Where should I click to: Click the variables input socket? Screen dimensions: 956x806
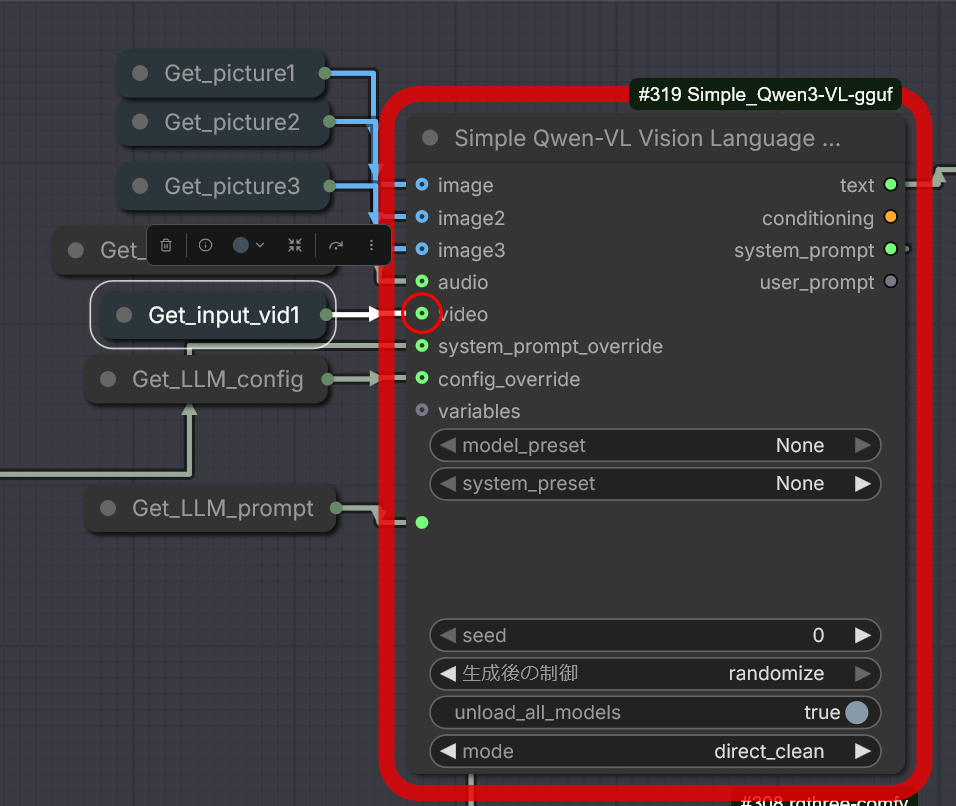[x=422, y=410]
